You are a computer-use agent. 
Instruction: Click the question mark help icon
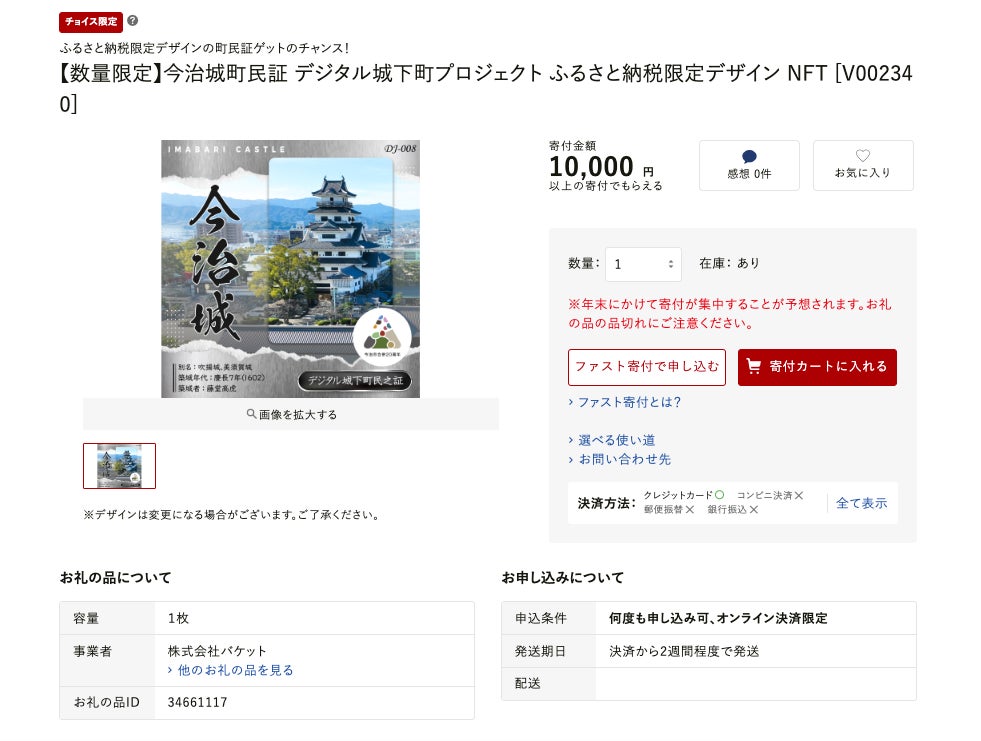(x=133, y=21)
